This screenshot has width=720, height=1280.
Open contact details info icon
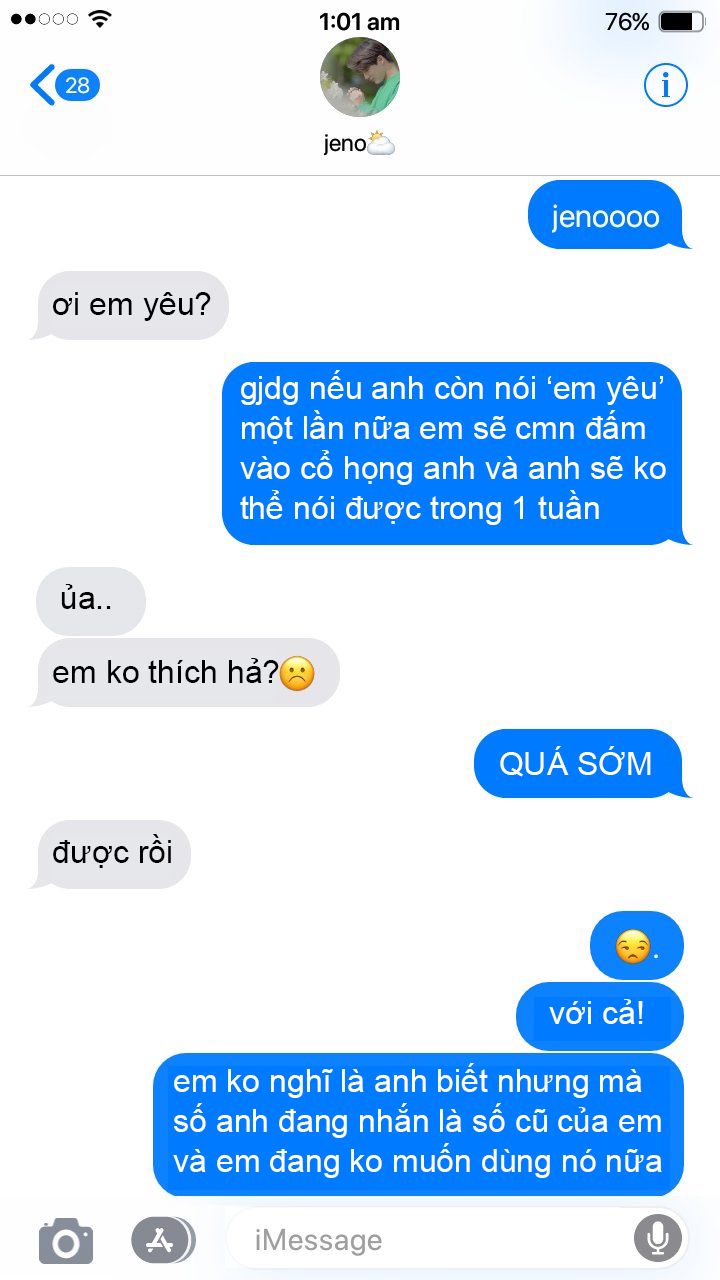click(x=665, y=85)
